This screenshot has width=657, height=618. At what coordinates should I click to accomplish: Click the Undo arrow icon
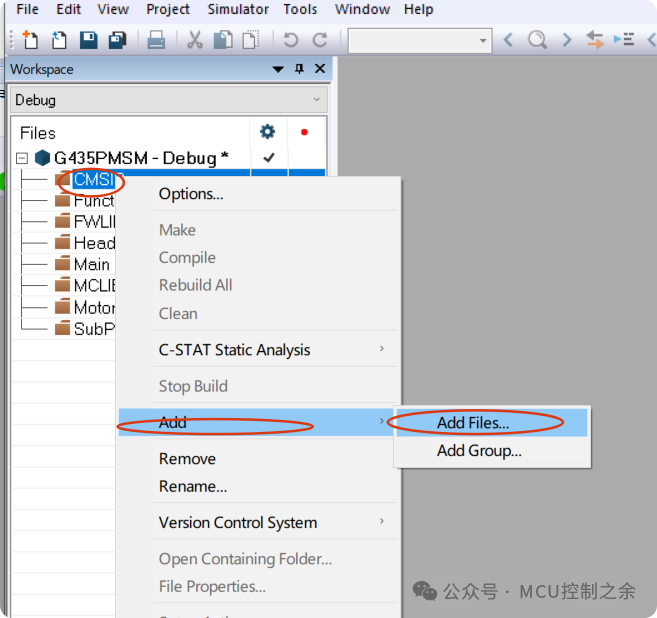click(291, 40)
